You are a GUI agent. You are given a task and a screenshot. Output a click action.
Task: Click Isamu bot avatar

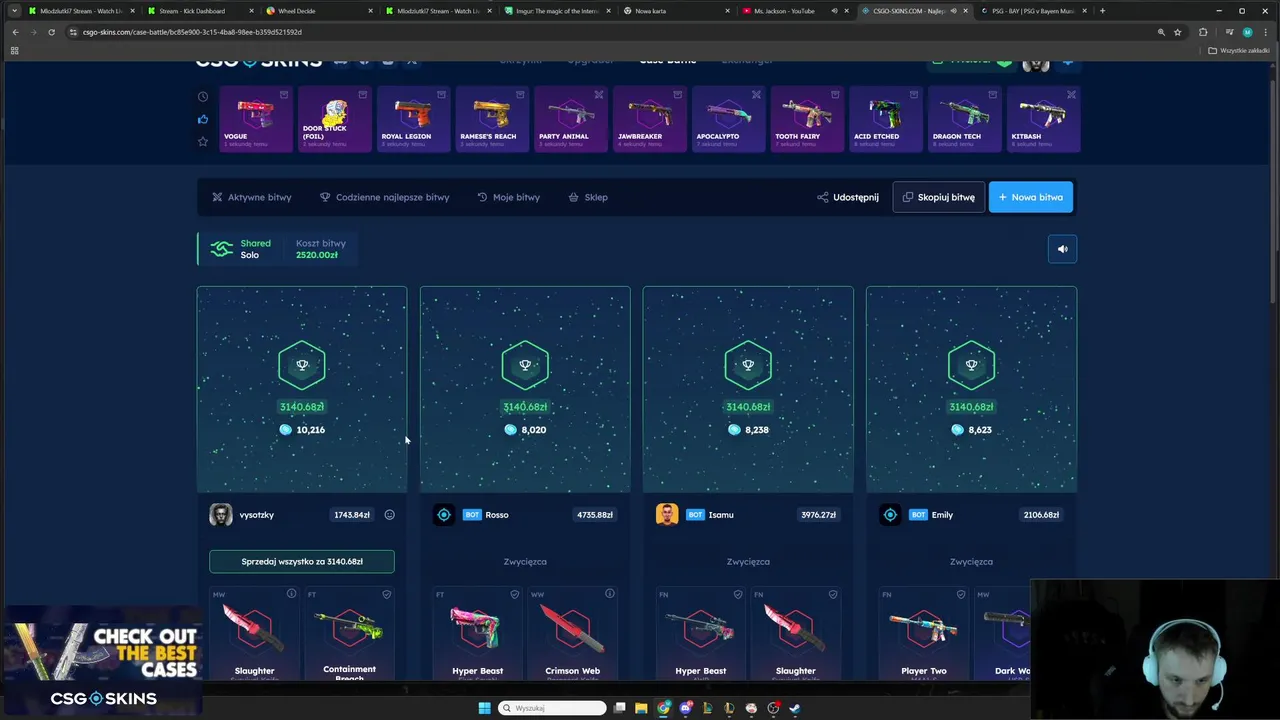[x=667, y=515]
